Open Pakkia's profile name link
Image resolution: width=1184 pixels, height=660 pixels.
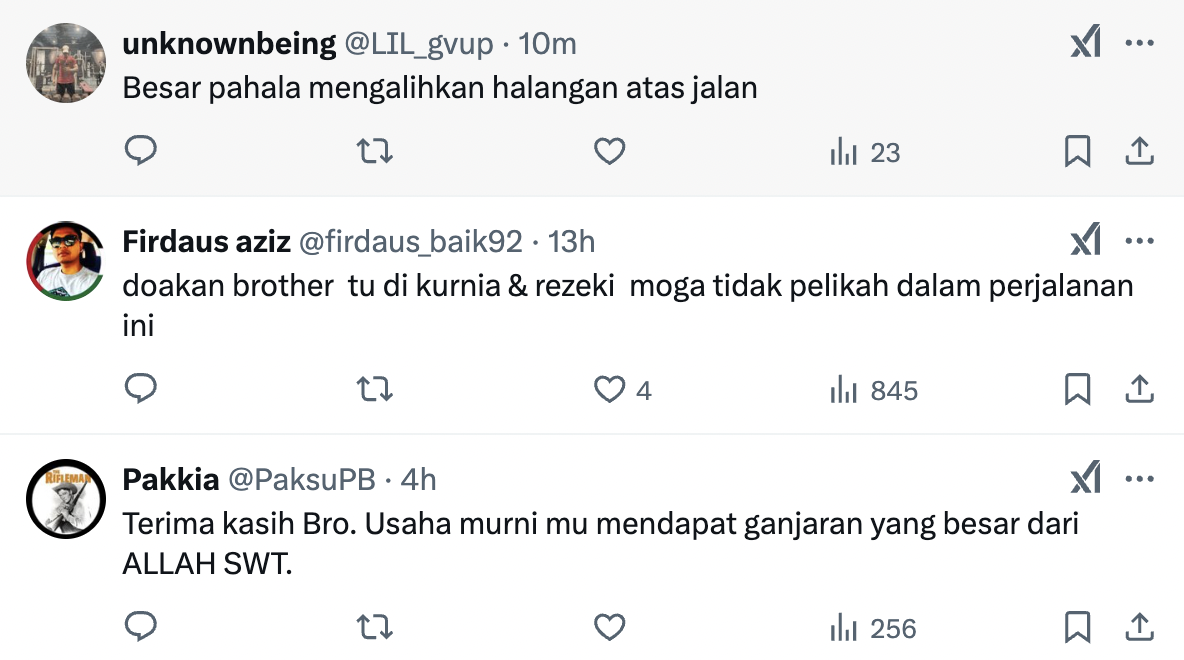(171, 479)
